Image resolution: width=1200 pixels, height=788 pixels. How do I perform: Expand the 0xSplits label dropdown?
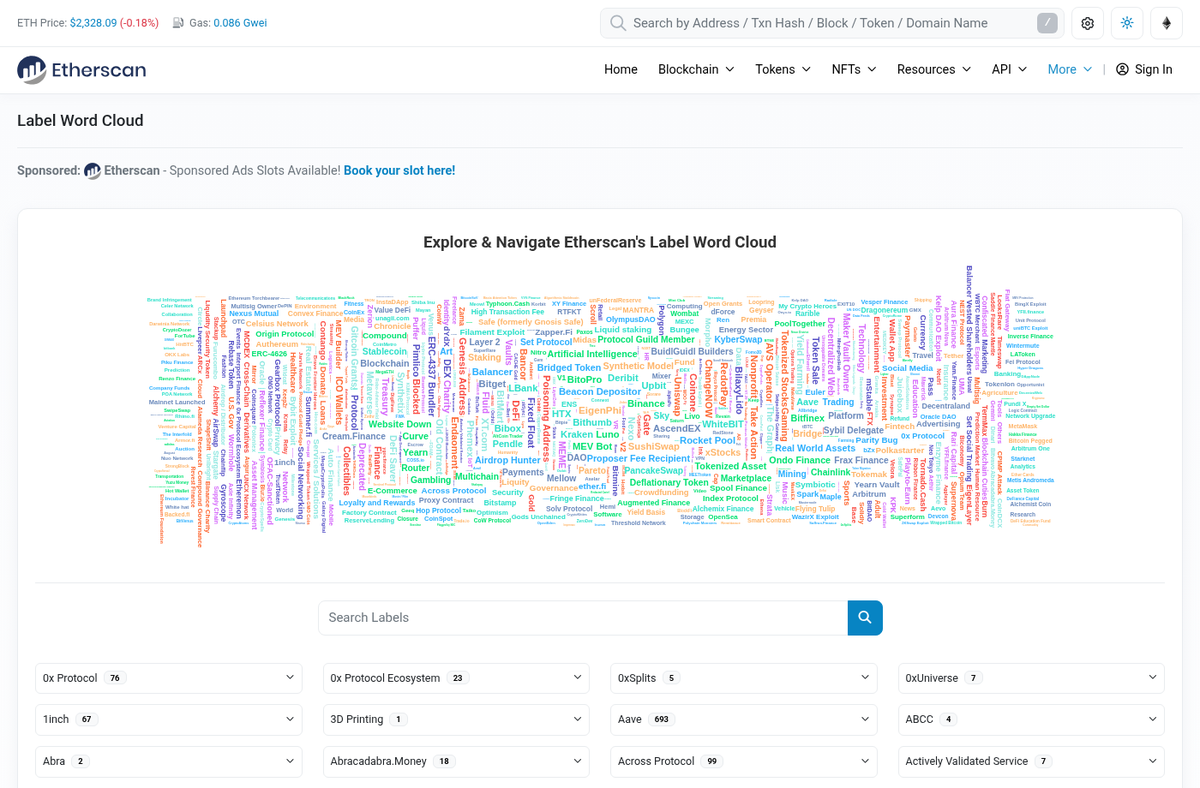tap(744, 678)
